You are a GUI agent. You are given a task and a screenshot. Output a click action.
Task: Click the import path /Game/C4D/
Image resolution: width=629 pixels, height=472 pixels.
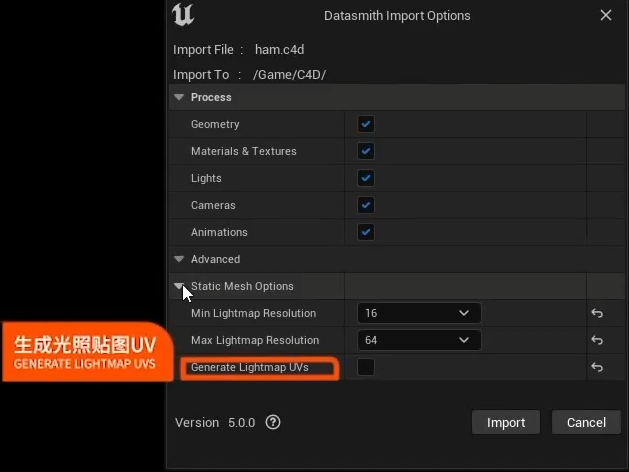click(289, 75)
